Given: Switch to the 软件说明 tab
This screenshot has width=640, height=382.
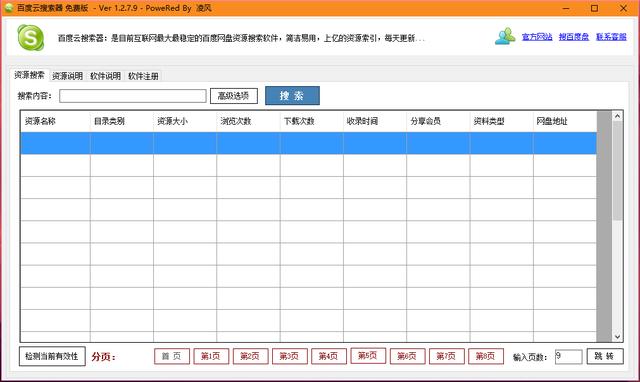Looking at the screenshot, I should point(105,76).
